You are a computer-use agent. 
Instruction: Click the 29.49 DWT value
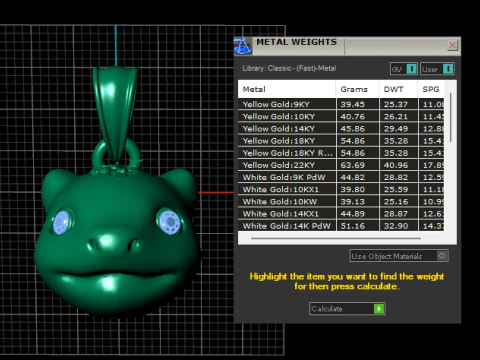396,129
